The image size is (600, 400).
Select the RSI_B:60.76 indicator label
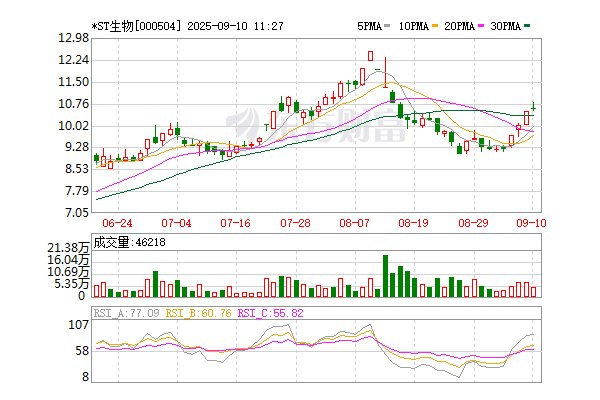coord(200,313)
